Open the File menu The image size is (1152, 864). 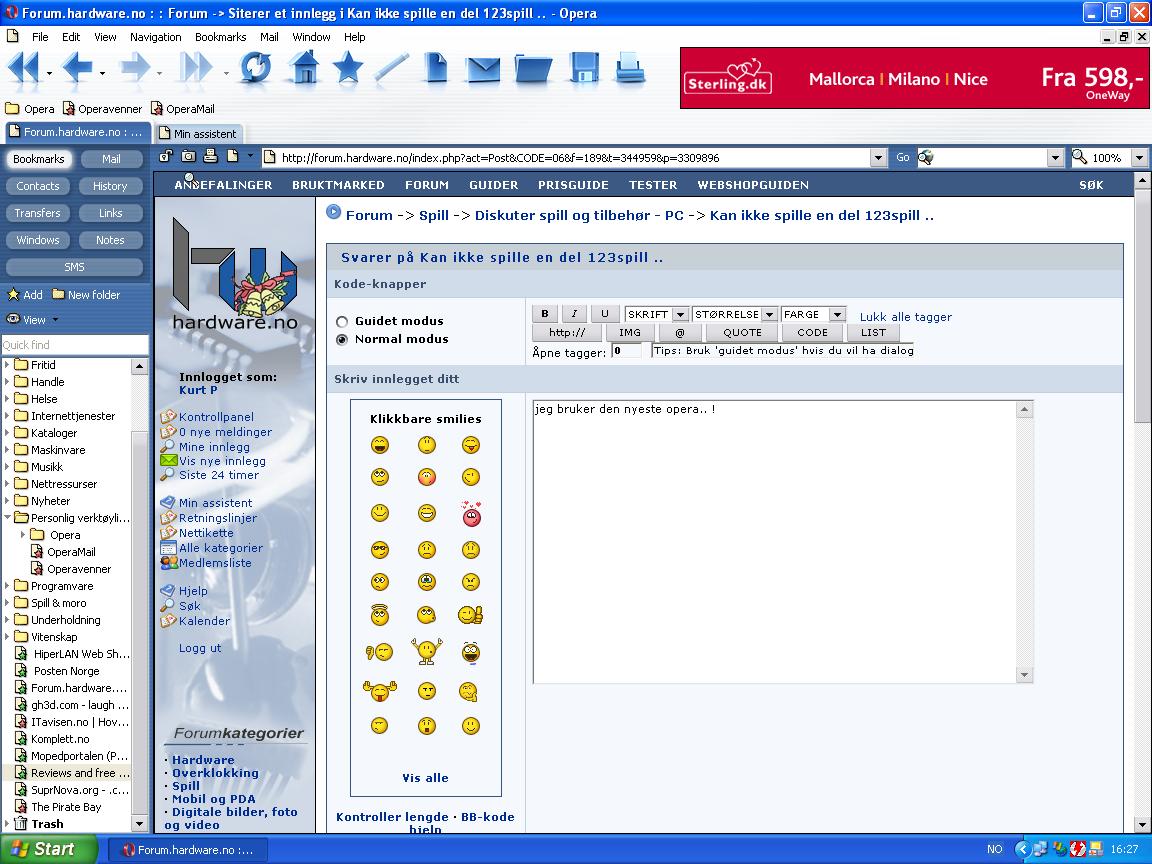[x=40, y=37]
